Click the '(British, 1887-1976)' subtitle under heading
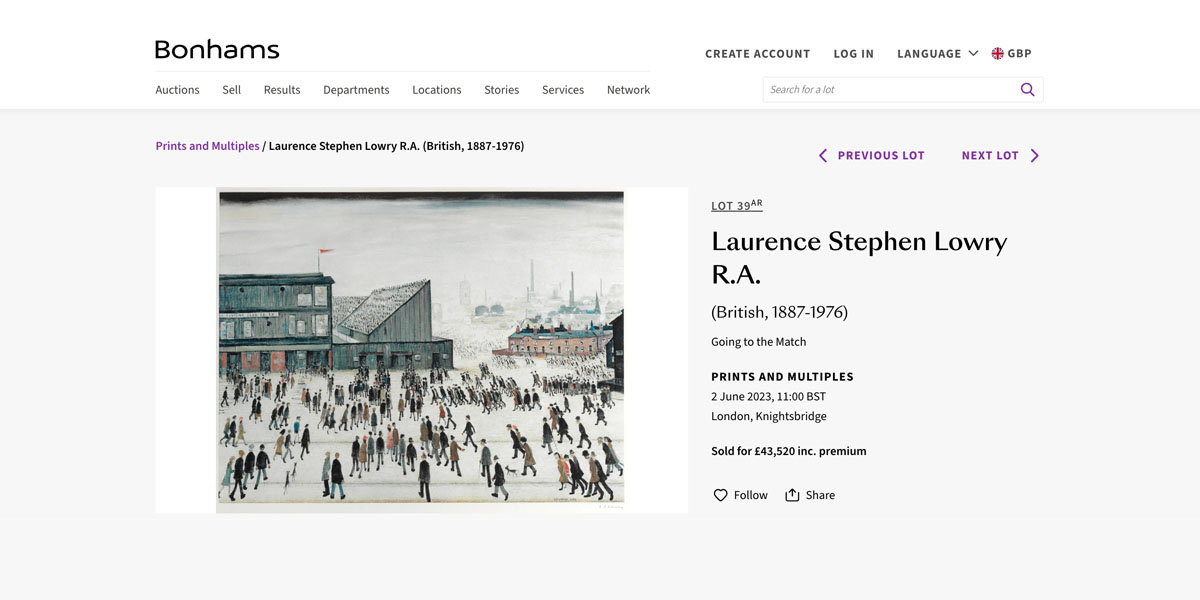The height and width of the screenshot is (600, 1200). (x=780, y=312)
